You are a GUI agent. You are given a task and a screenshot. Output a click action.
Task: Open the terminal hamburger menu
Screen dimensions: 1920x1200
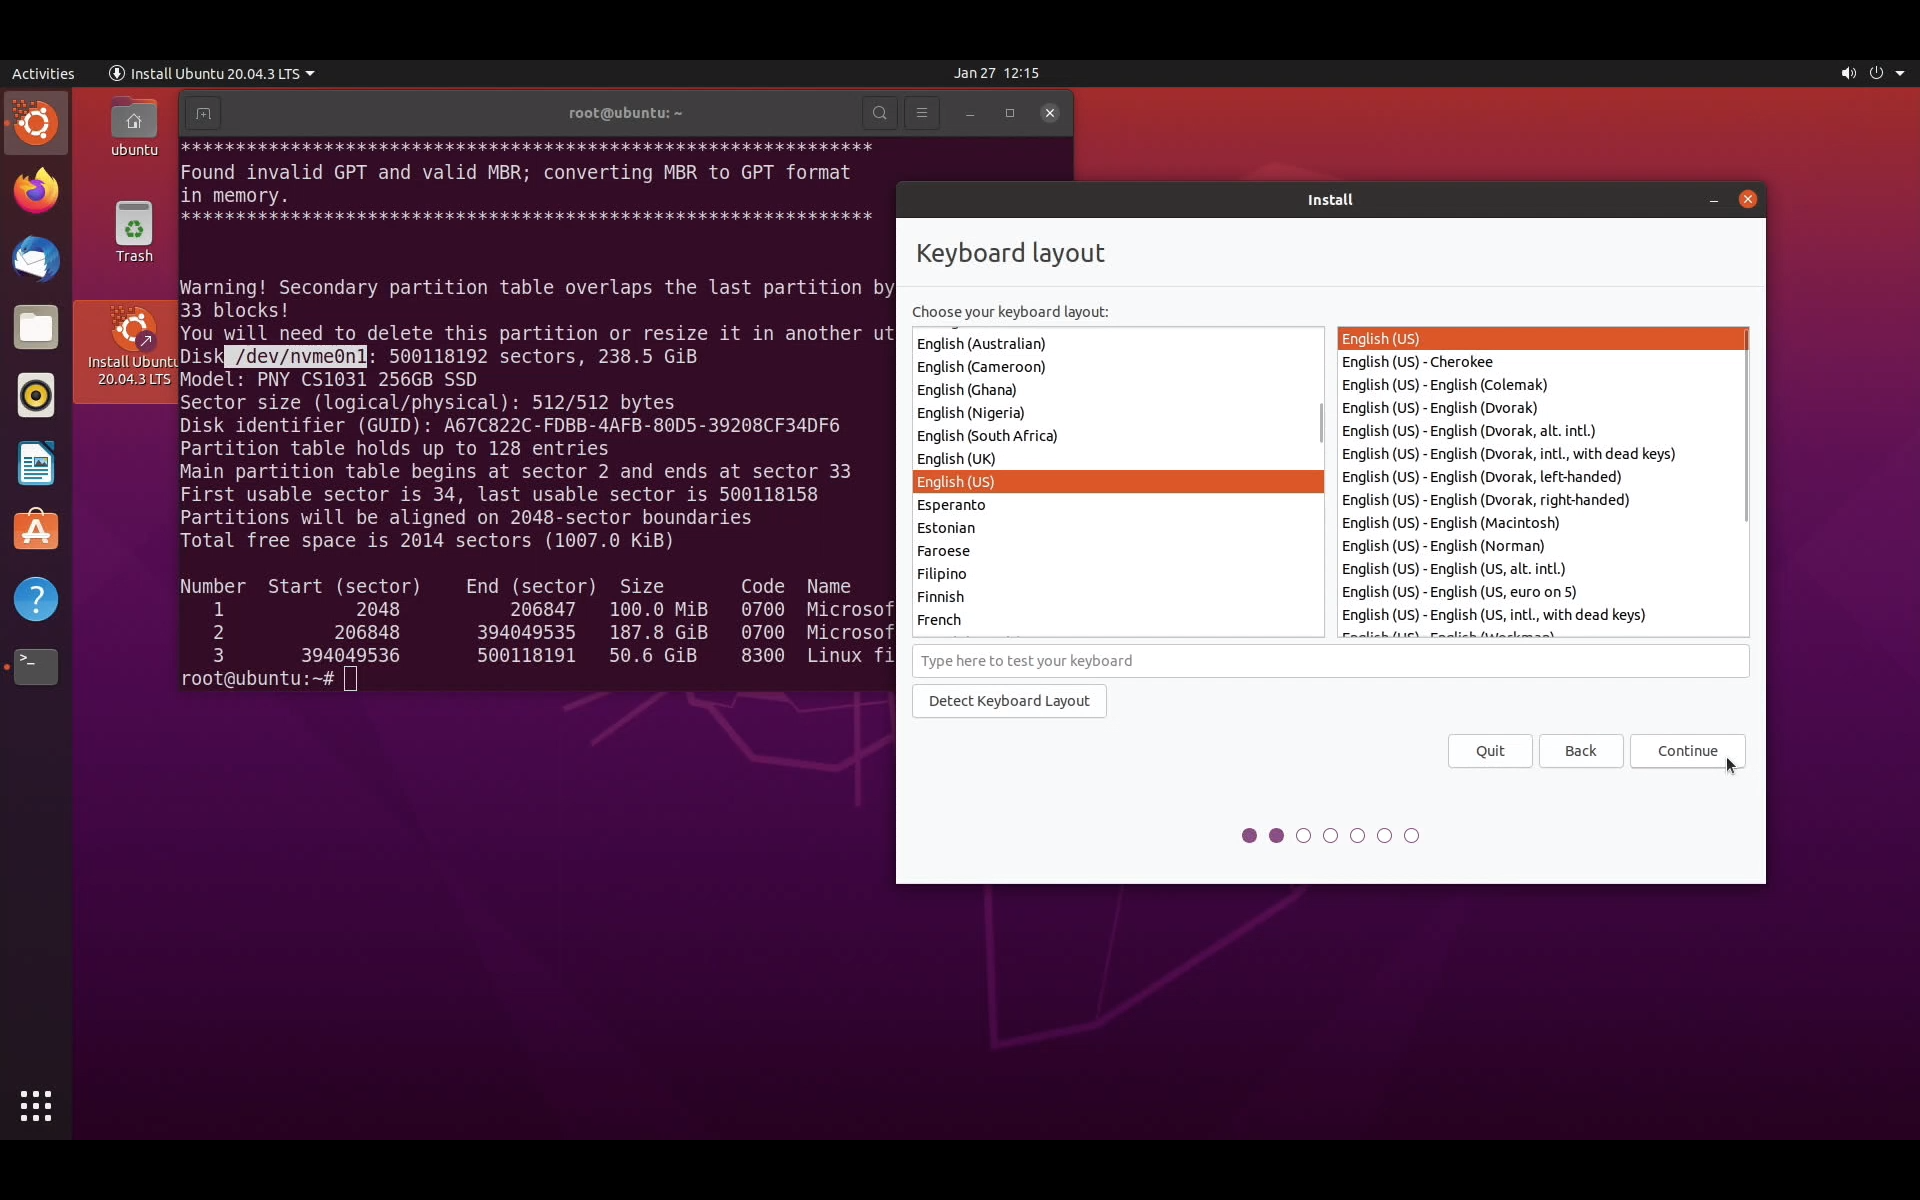pyautogui.click(x=921, y=113)
